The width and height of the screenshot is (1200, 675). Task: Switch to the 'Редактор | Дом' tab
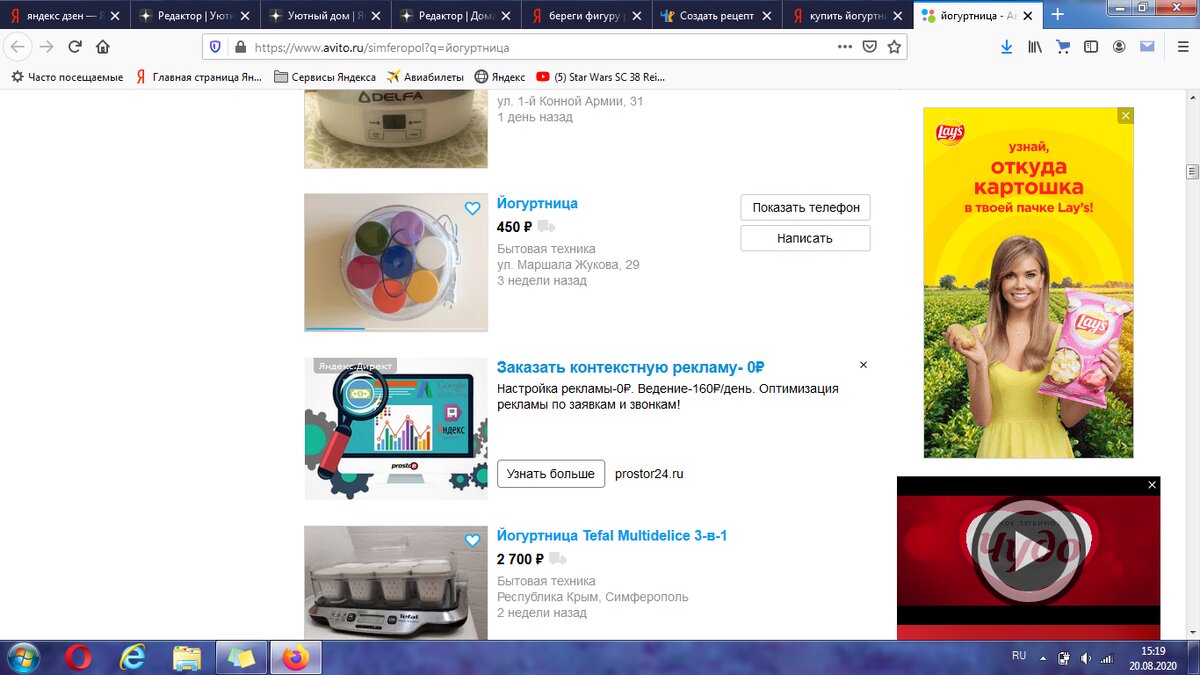457,16
